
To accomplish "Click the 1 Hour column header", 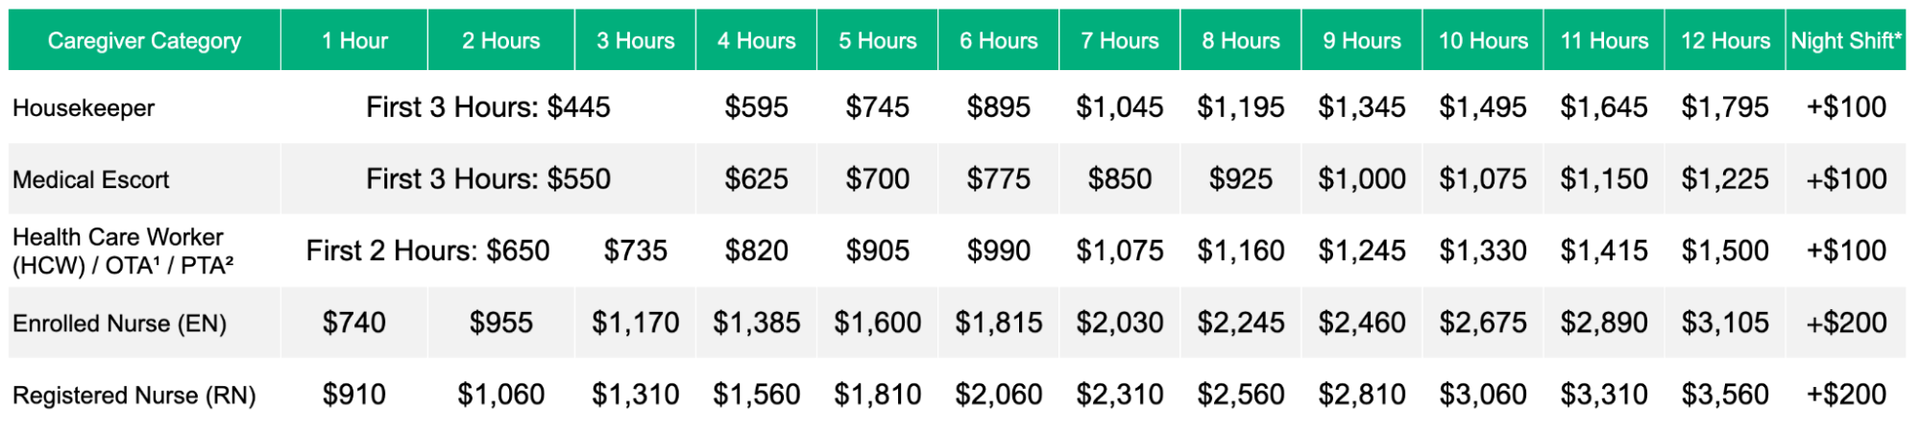I will (354, 41).
